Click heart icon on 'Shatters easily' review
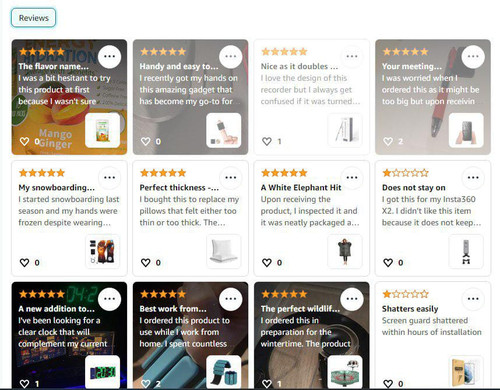The height and width of the screenshot is (390, 500). click(388, 384)
